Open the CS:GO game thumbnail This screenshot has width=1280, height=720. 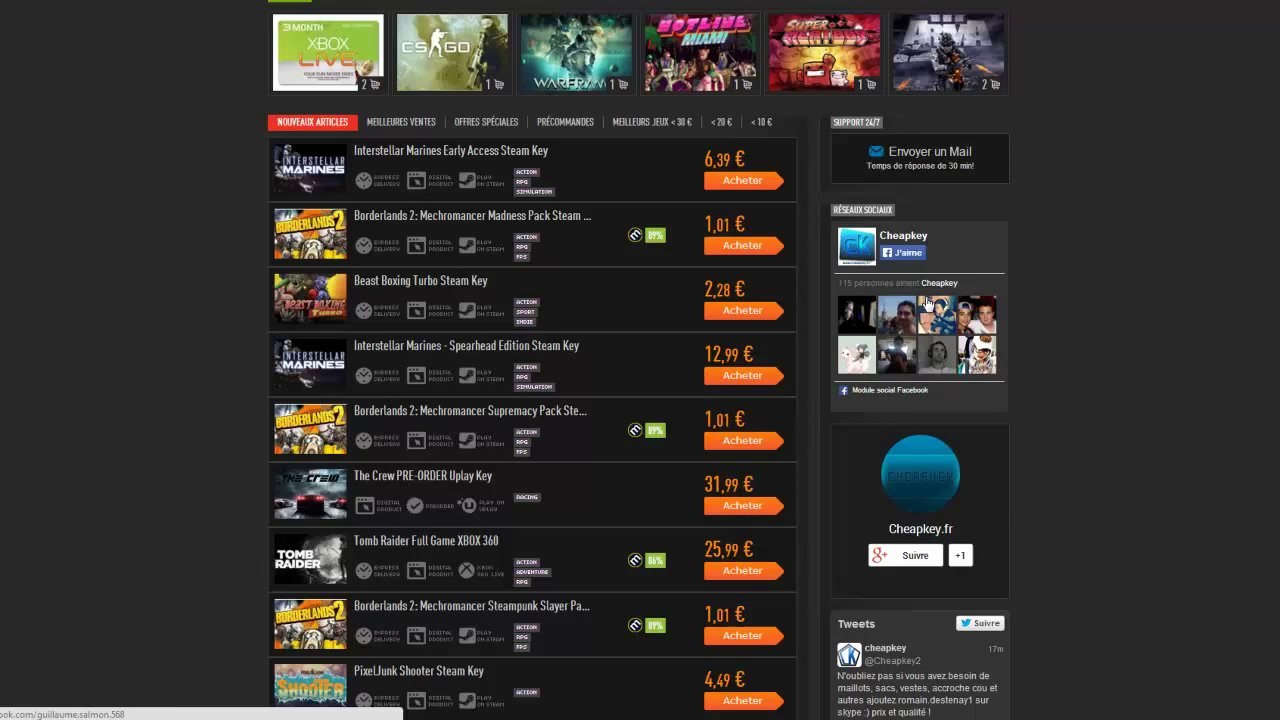coord(452,52)
